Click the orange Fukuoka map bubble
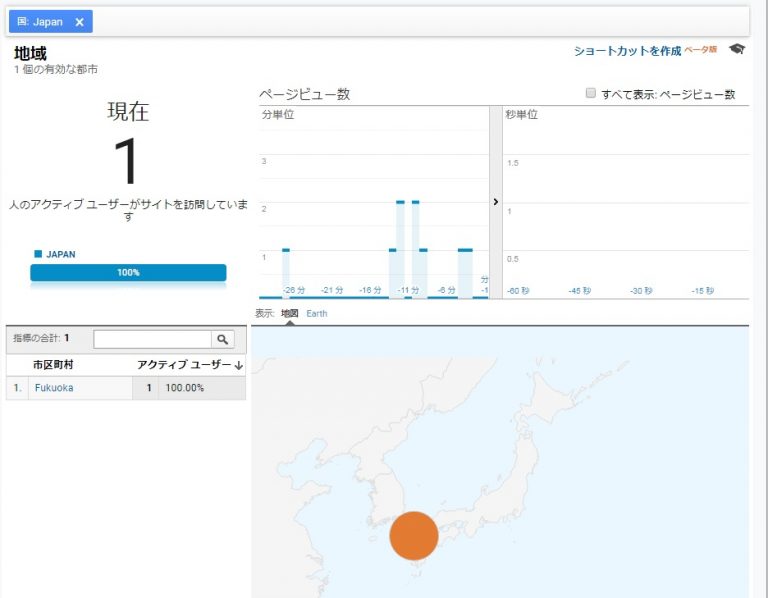Image resolution: width=768 pixels, height=598 pixels. 414,536
